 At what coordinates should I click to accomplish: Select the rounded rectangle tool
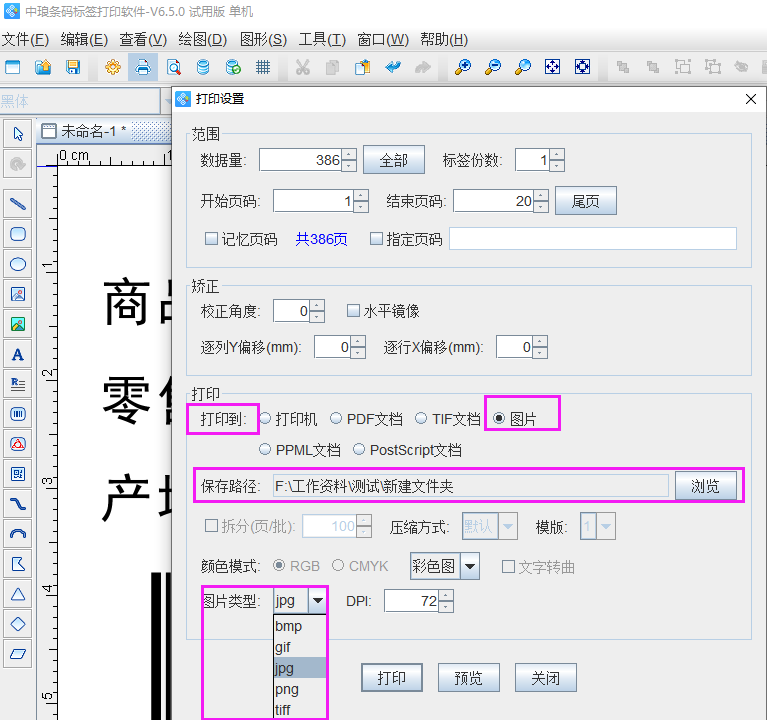[18, 234]
